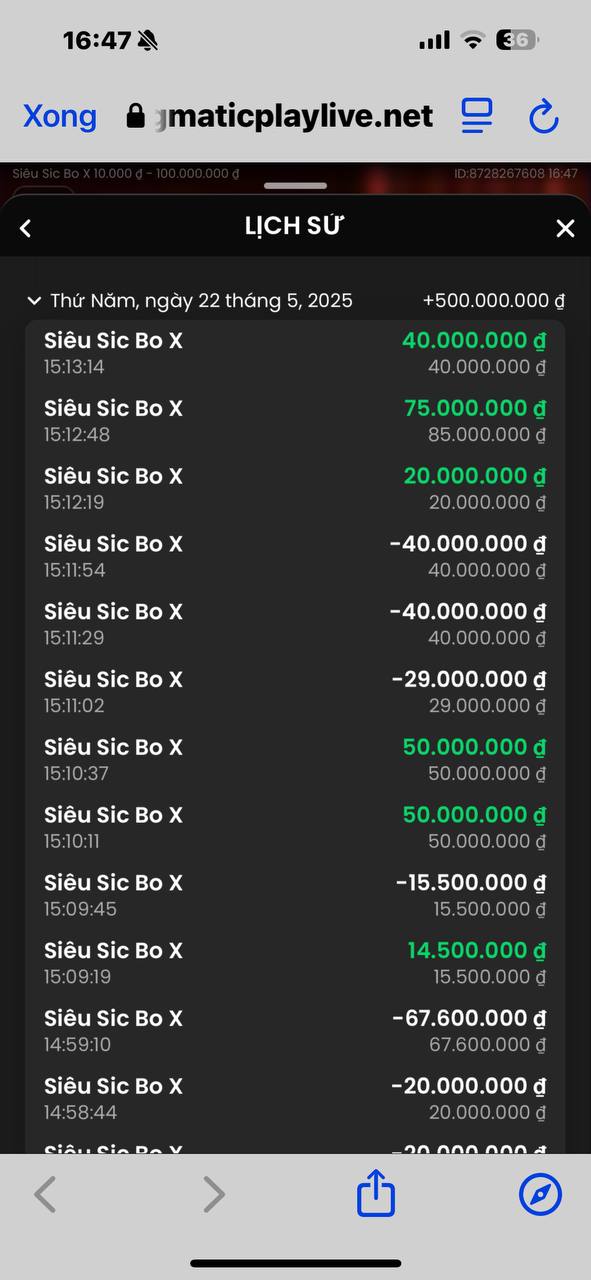Tap the day total +500.000.000 ₫
Image resolution: width=591 pixels, height=1280 pixels.
(x=494, y=300)
